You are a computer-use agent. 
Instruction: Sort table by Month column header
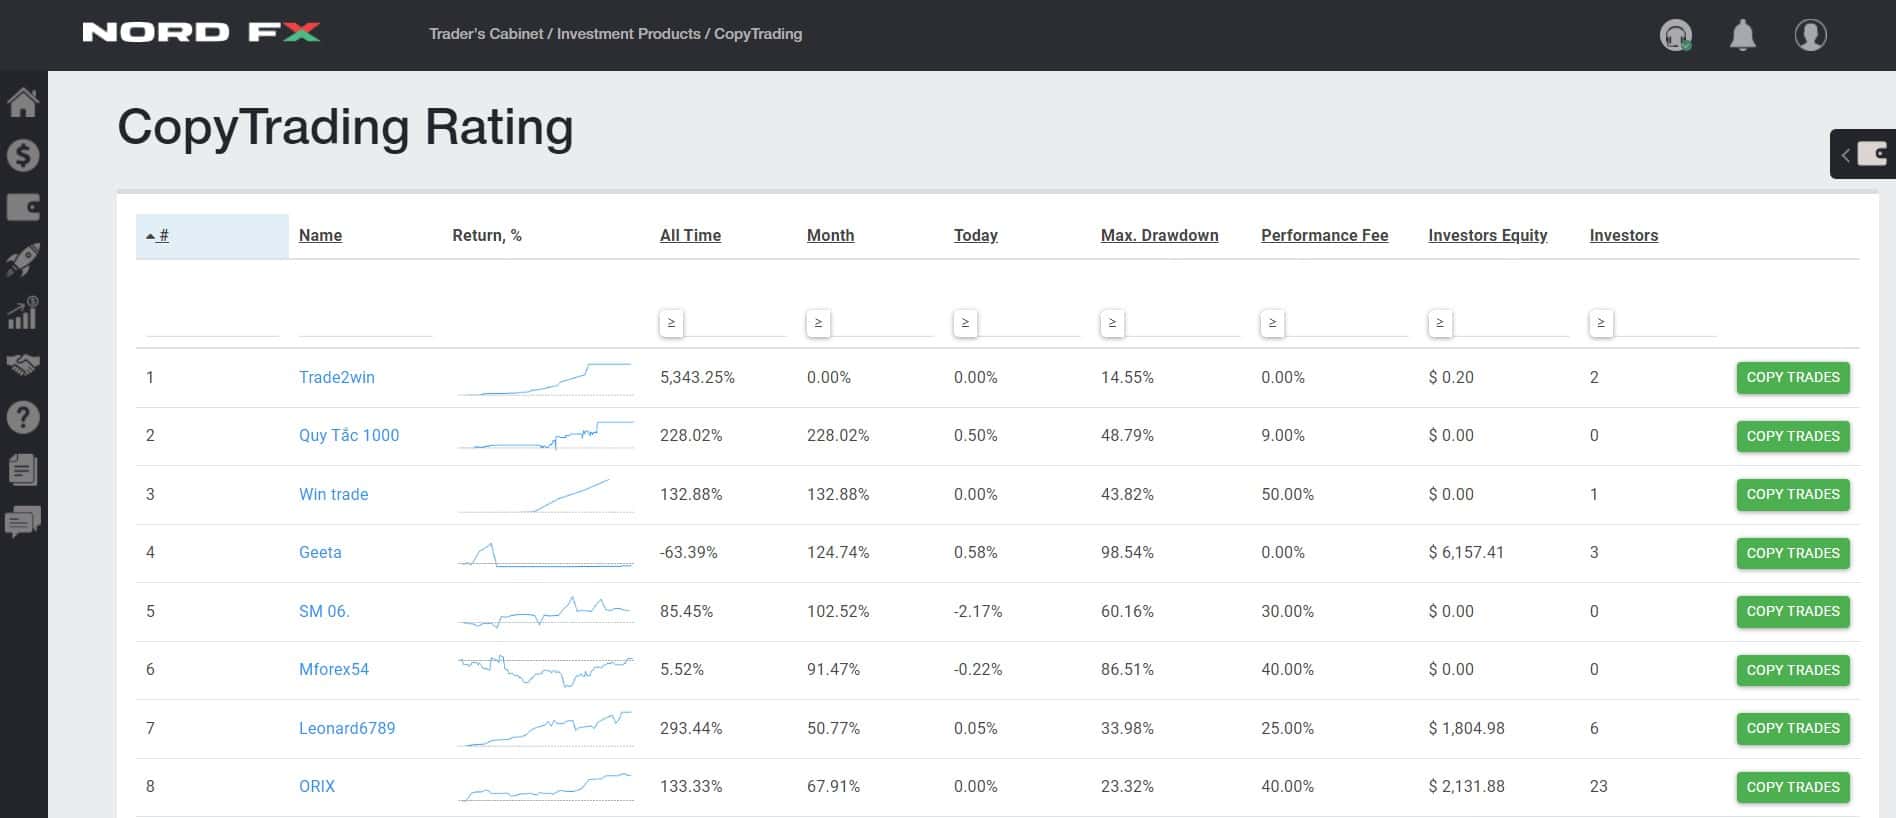(830, 235)
